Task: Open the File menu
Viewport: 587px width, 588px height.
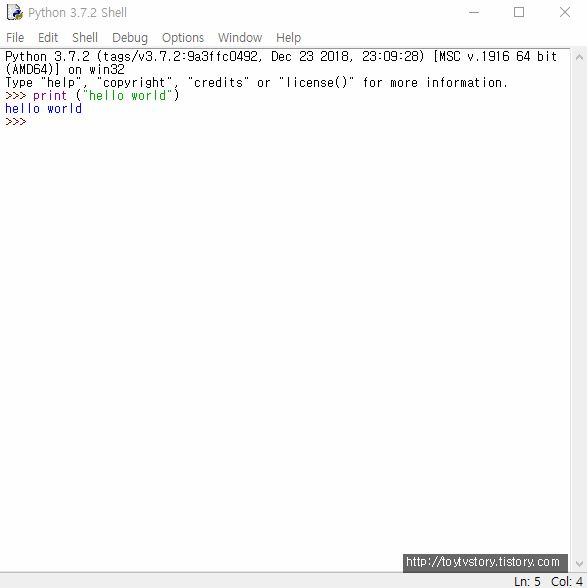Action: tap(15, 38)
